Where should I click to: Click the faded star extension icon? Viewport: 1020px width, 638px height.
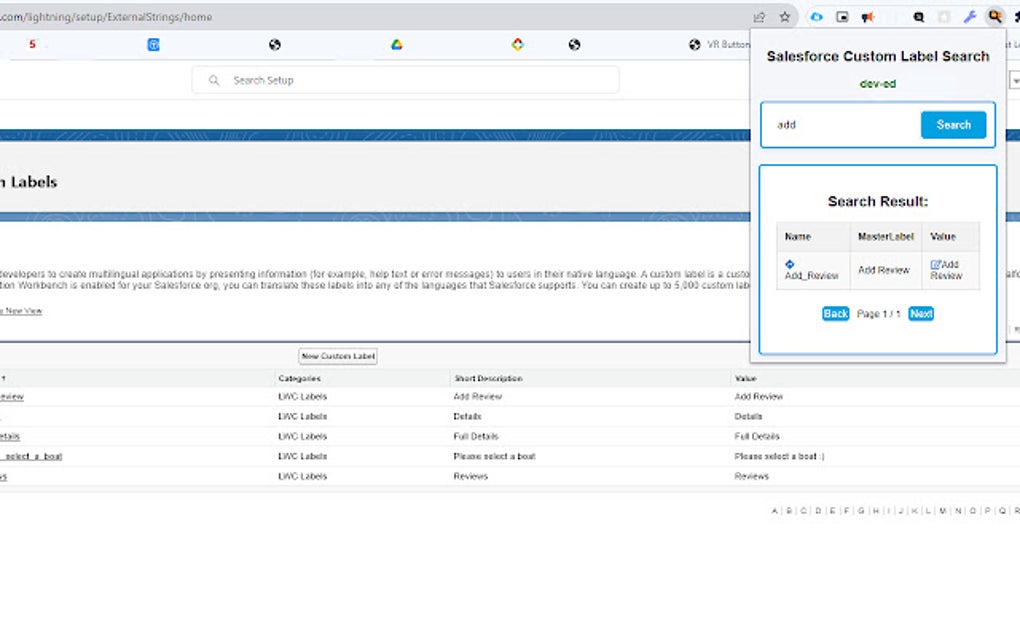pyautogui.click(x=944, y=17)
